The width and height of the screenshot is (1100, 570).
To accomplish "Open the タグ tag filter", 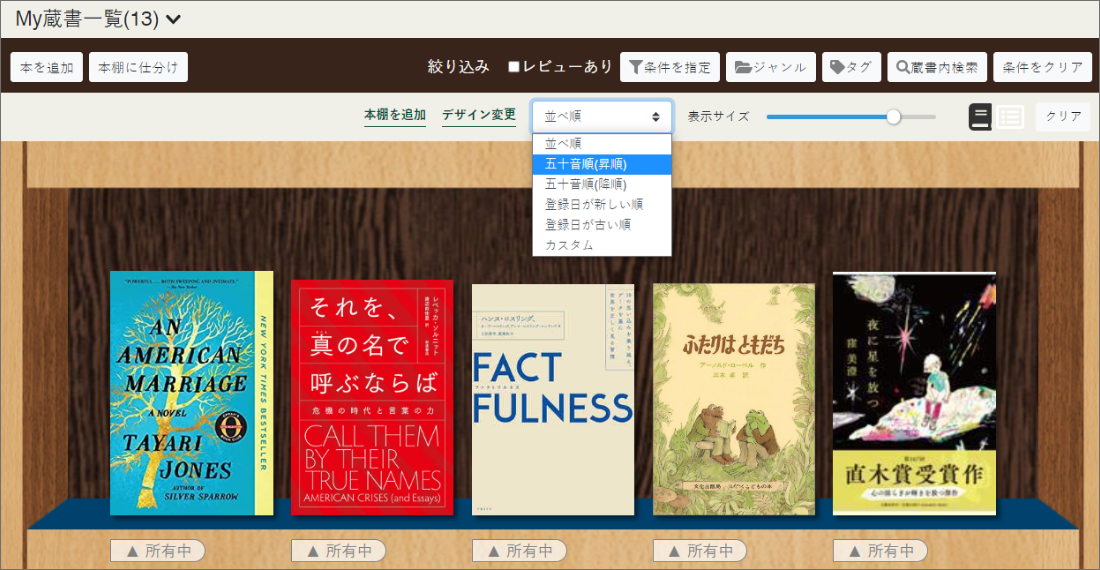I will tap(851, 67).
